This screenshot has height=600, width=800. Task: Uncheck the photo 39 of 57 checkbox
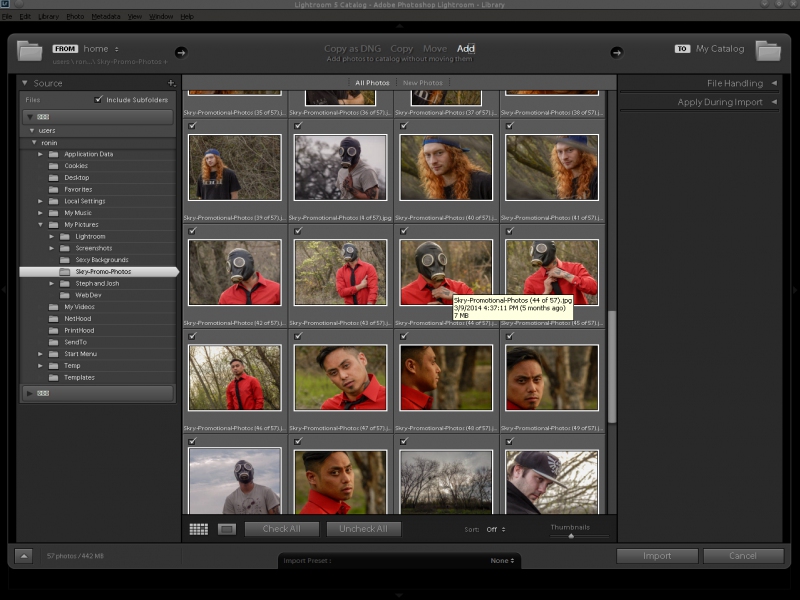[x=192, y=126]
